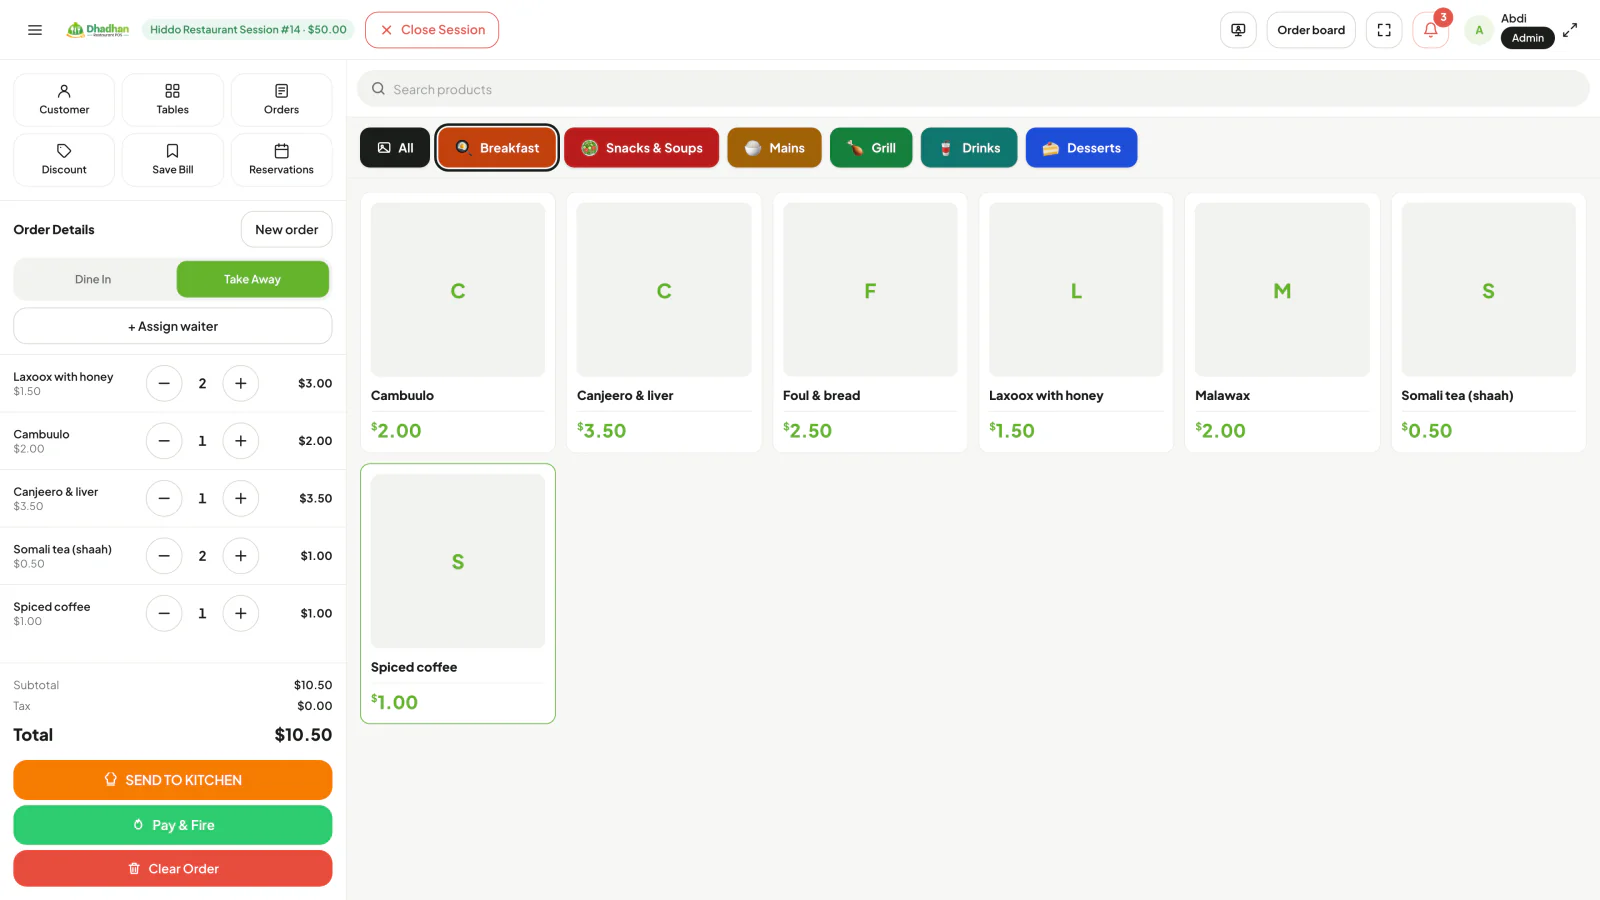Switch order type to Dine In
The height and width of the screenshot is (900, 1600).
(x=94, y=279)
